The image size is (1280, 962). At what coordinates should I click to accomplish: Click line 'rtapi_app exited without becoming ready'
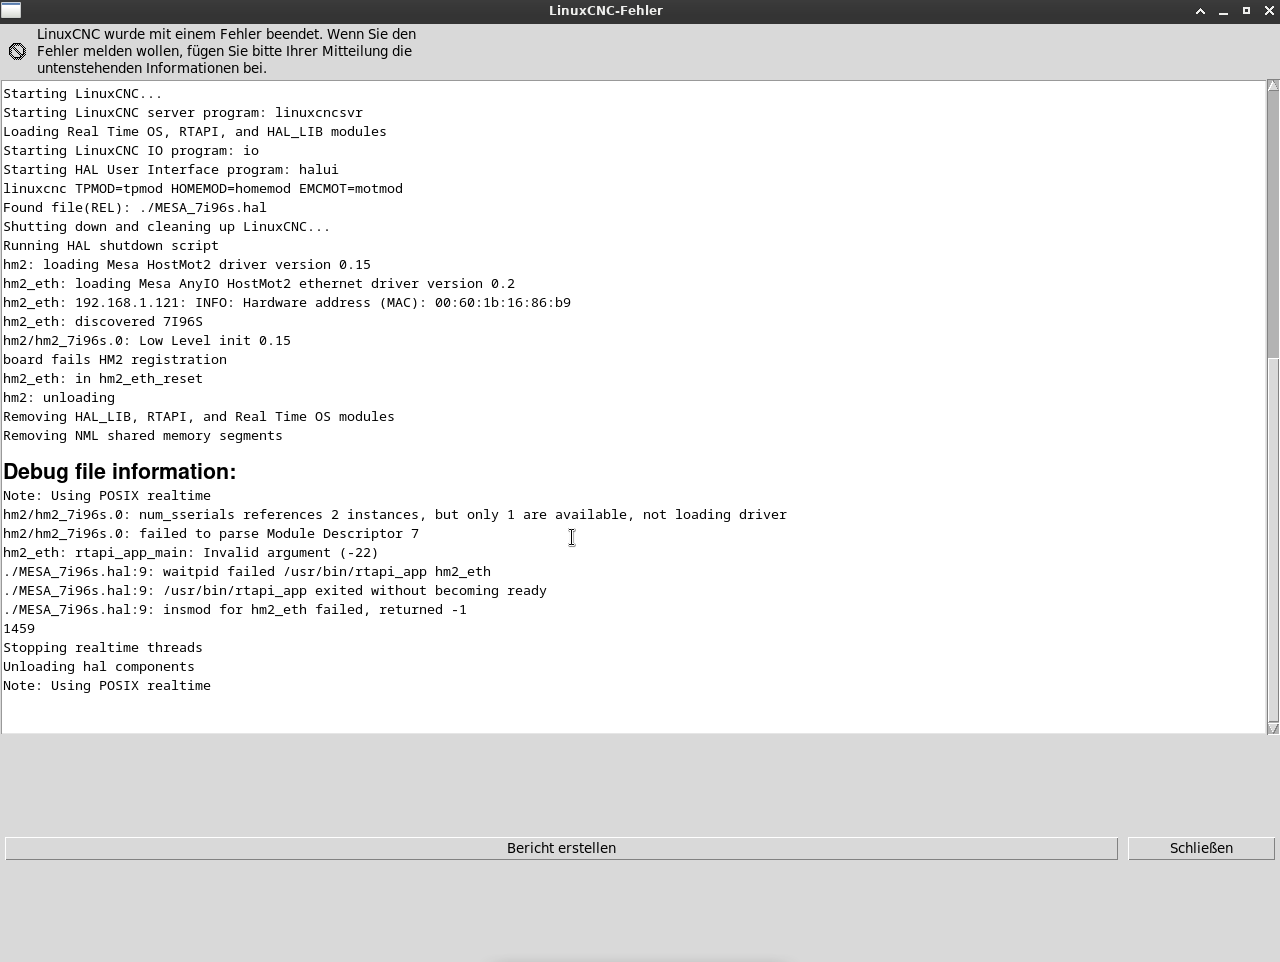[275, 590]
